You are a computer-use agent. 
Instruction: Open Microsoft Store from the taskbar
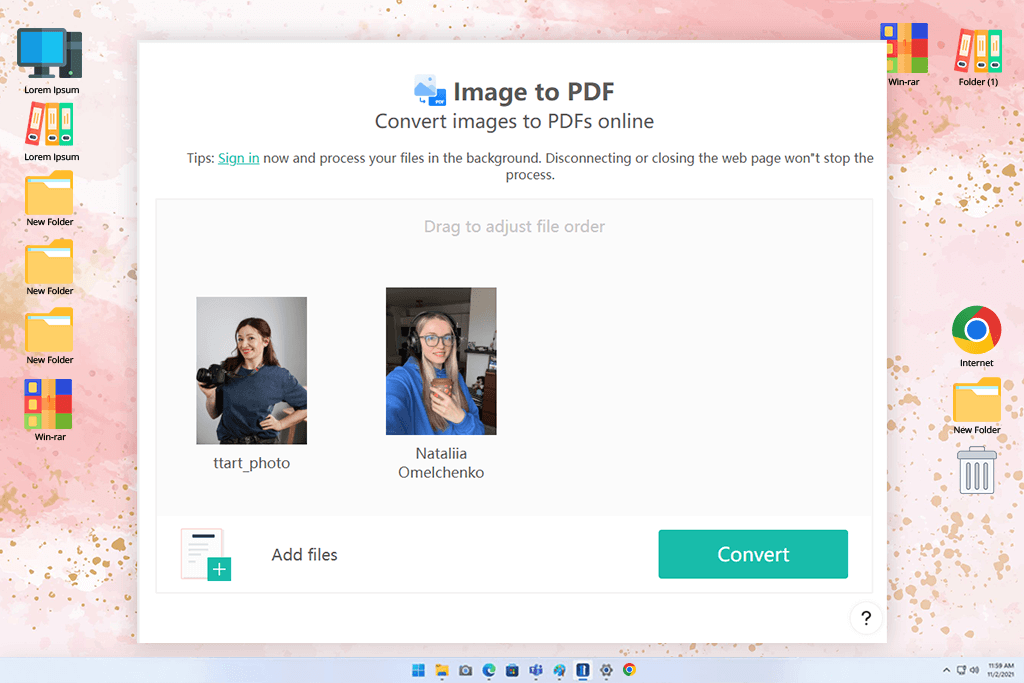[513, 670]
